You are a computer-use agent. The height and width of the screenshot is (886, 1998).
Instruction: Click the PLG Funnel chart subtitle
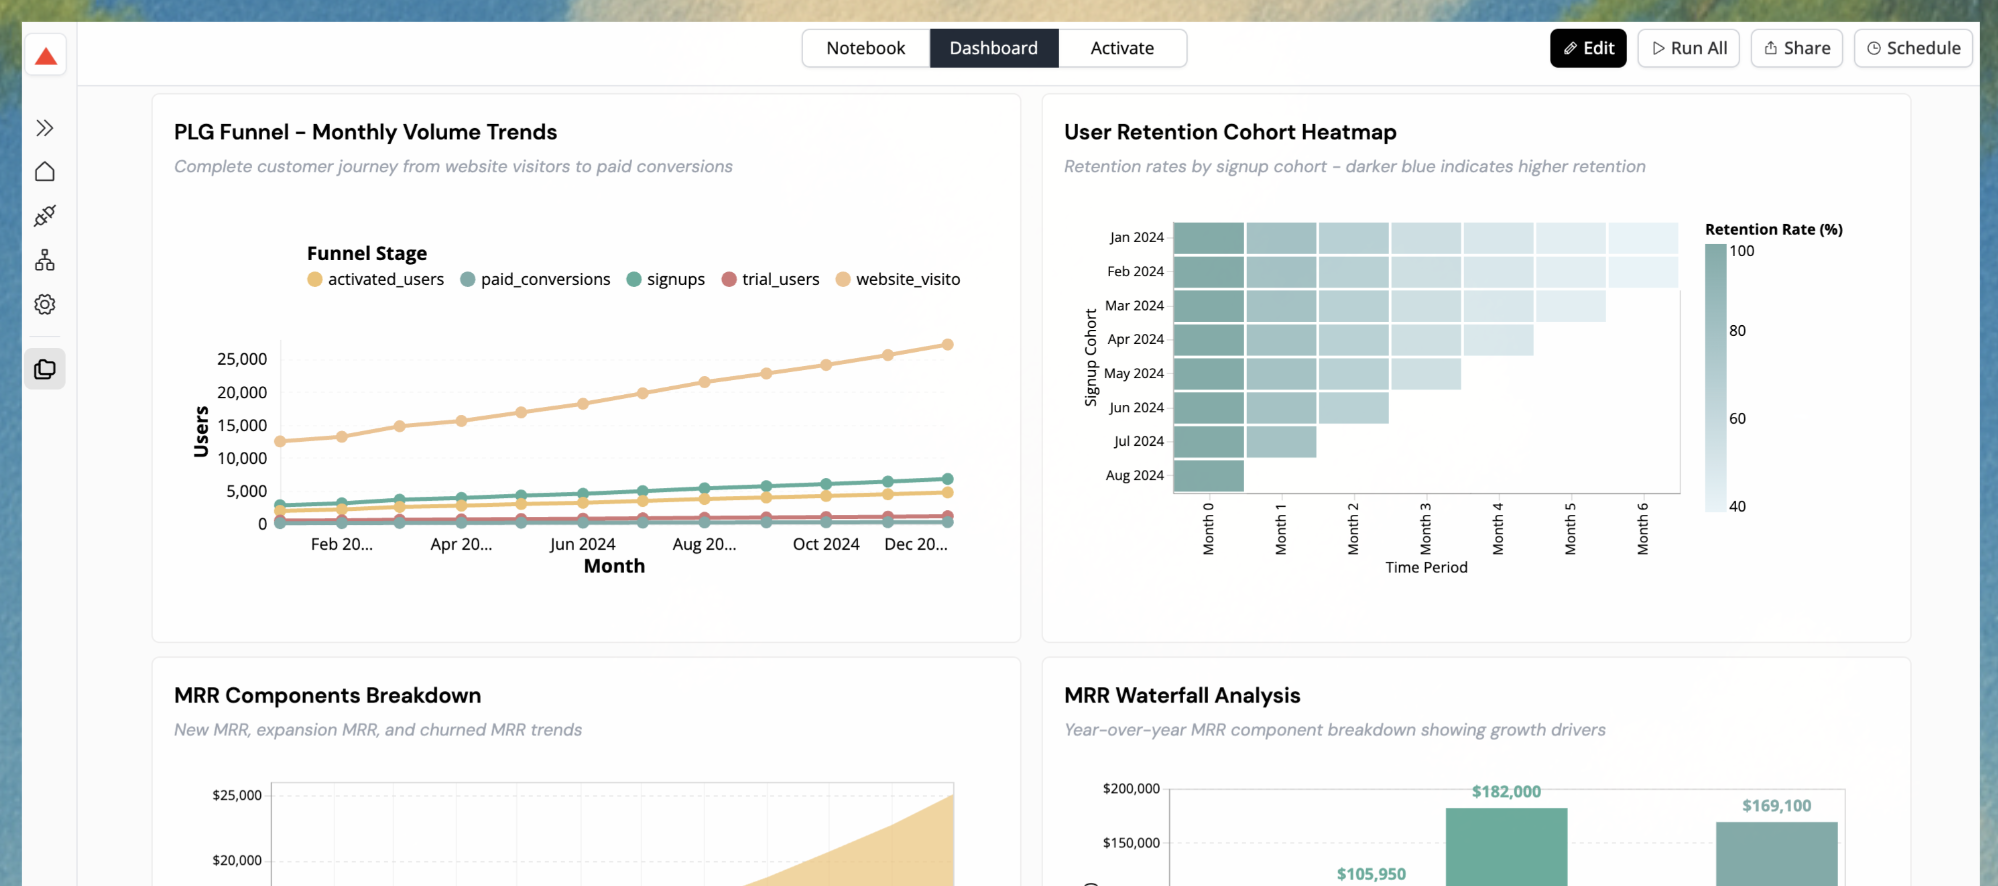453,166
